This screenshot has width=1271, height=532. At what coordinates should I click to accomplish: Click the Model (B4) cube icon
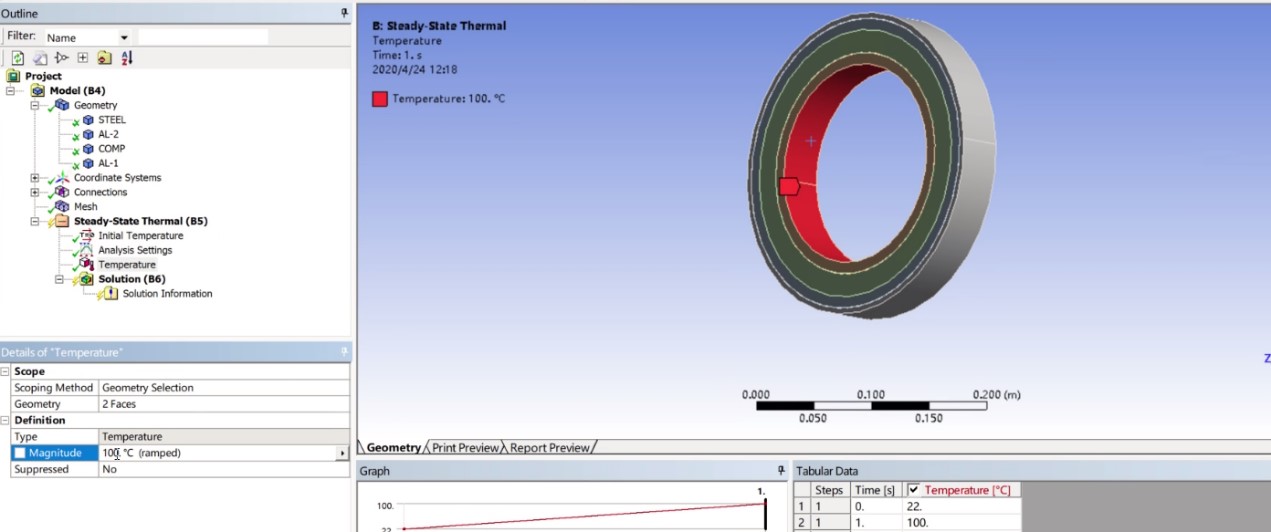(x=38, y=91)
